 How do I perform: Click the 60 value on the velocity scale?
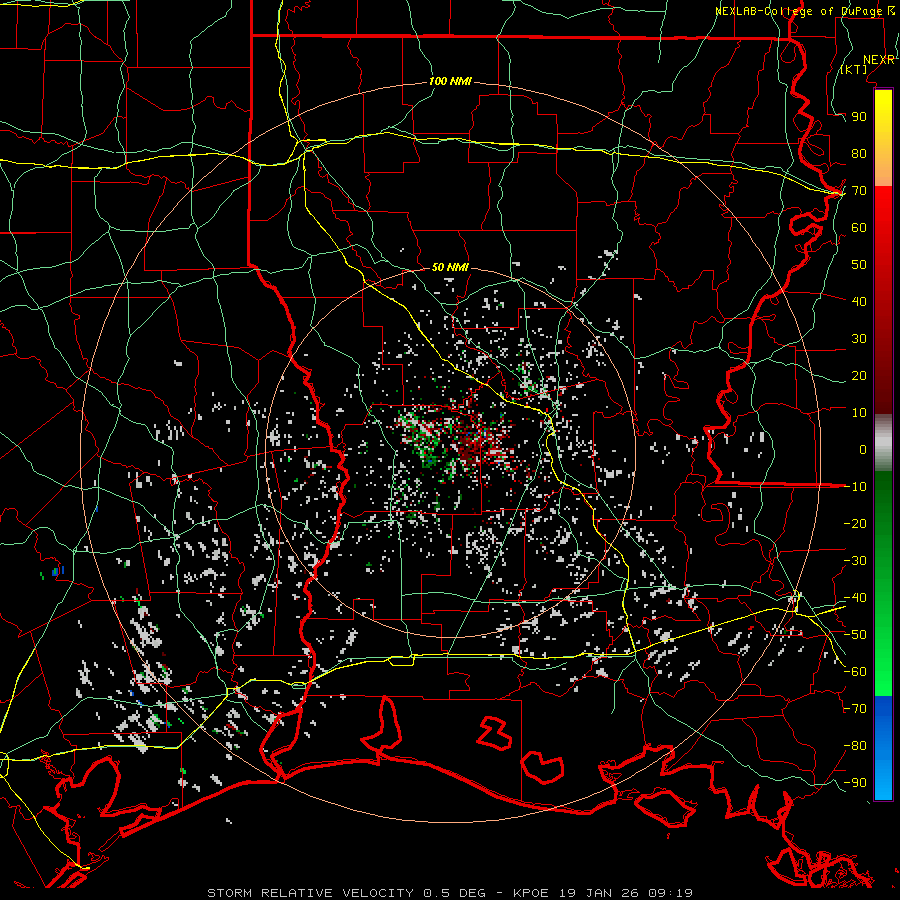[x=859, y=227]
